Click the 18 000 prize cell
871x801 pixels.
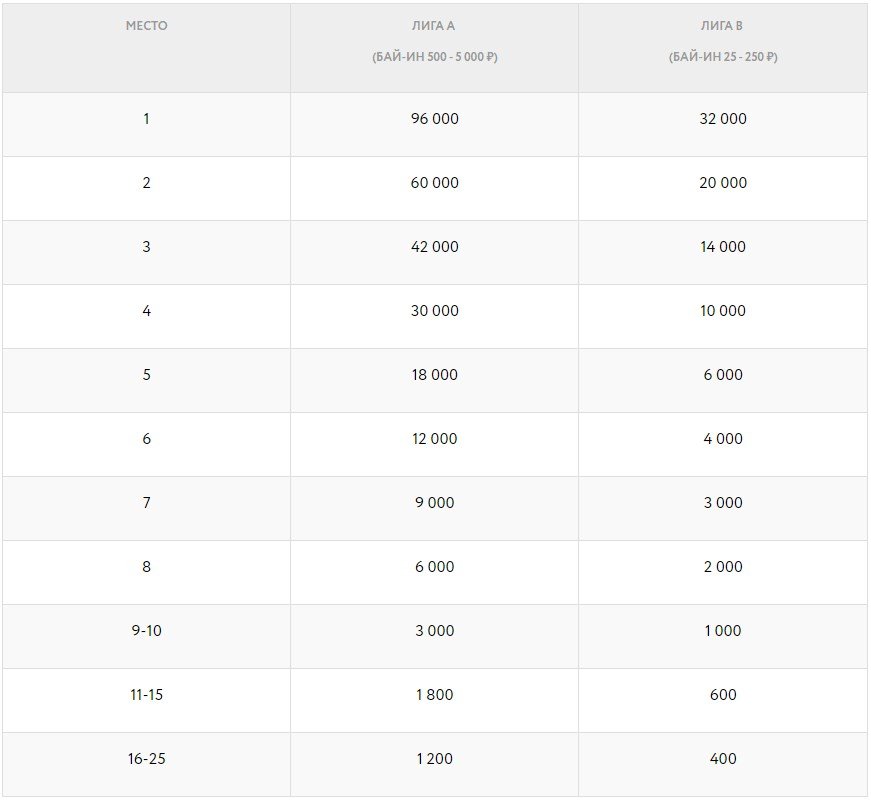[x=434, y=375]
